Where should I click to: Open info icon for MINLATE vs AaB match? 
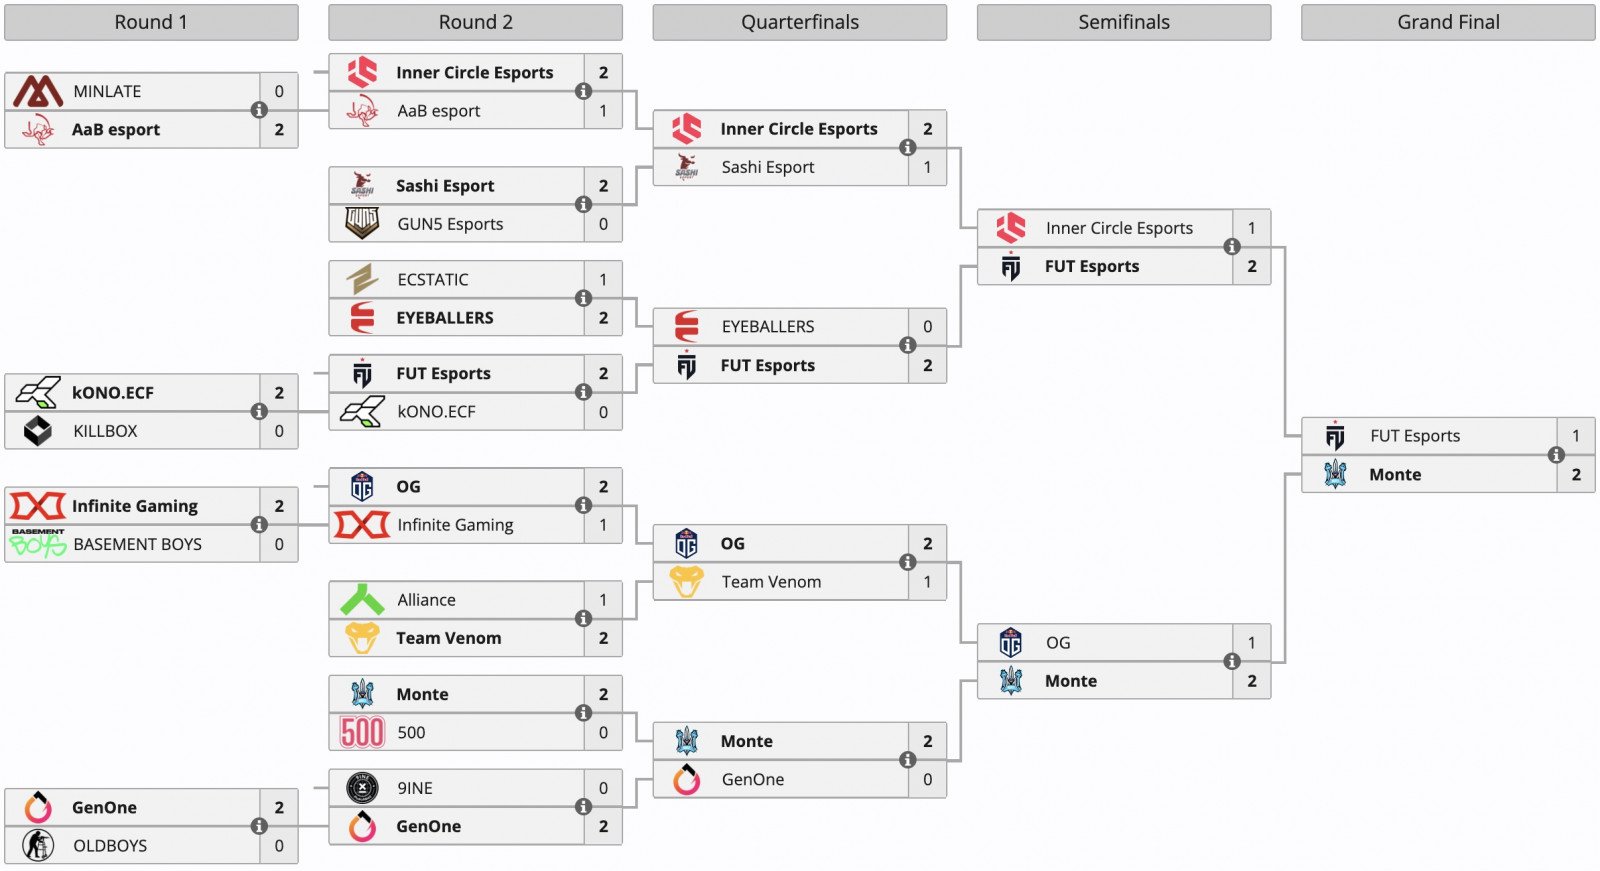[259, 110]
